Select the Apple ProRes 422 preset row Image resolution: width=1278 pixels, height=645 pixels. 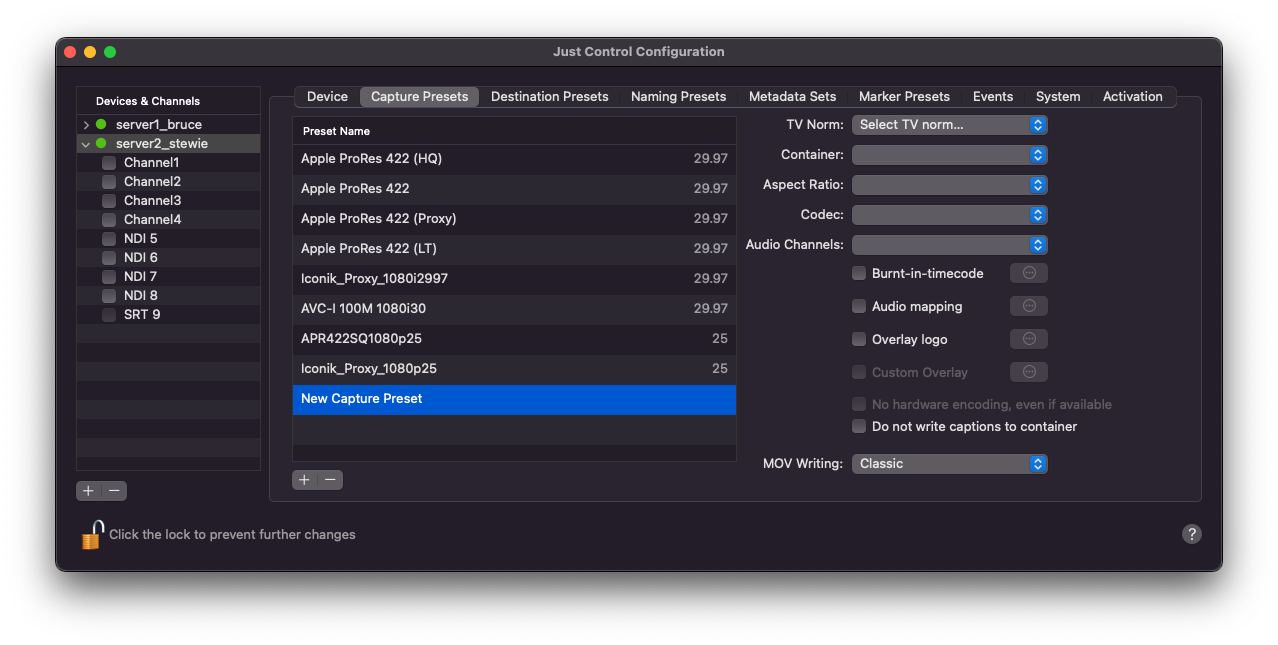tap(514, 189)
